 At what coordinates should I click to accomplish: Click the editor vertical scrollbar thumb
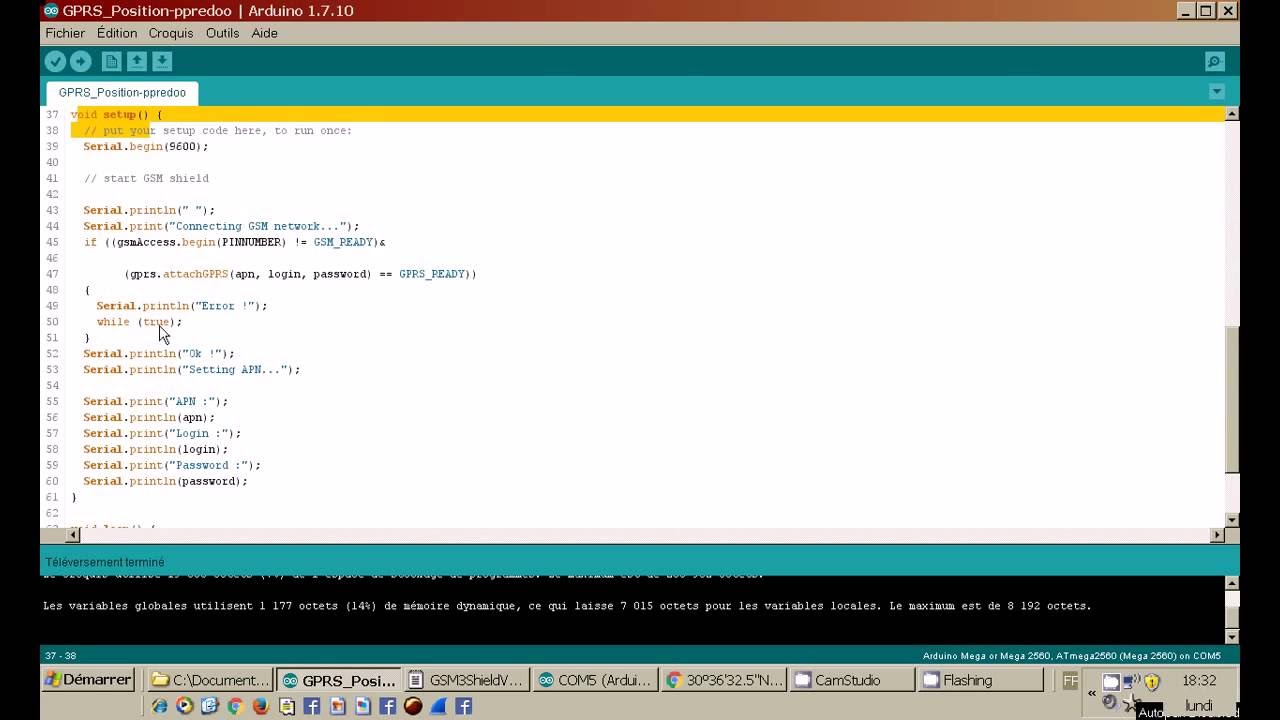coord(1232,400)
